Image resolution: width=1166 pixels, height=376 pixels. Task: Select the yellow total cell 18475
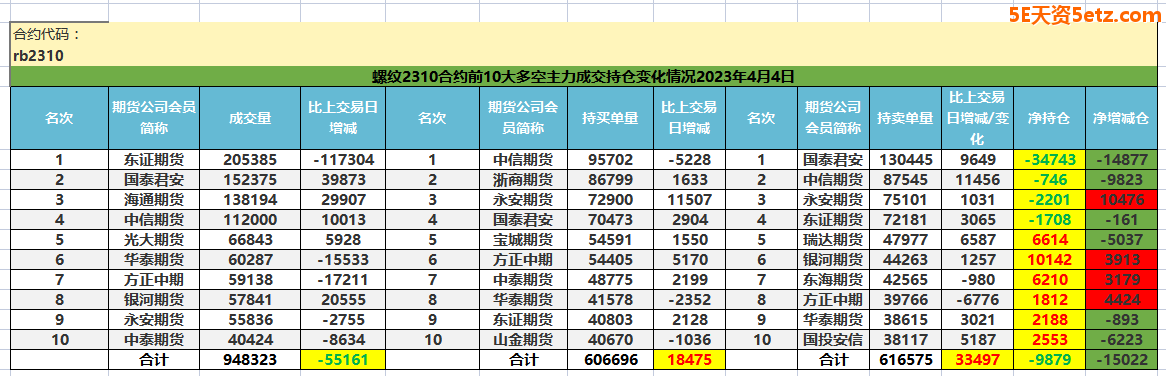(689, 360)
